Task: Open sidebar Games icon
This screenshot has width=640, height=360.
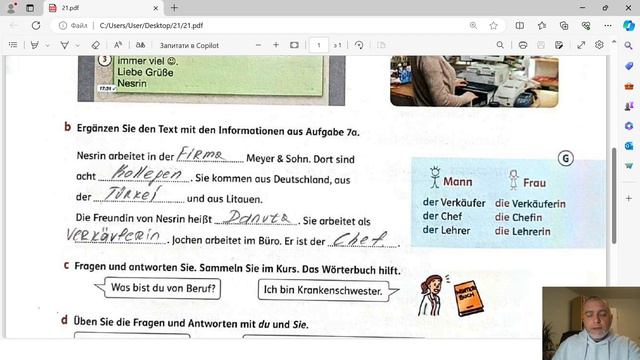Action: (x=629, y=106)
